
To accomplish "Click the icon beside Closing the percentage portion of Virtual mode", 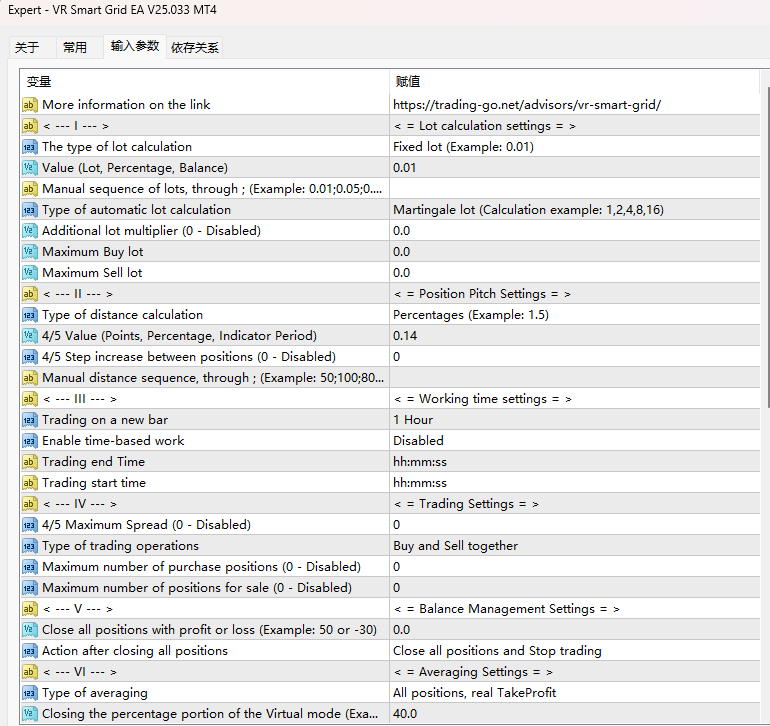I will tap(29, 714).
